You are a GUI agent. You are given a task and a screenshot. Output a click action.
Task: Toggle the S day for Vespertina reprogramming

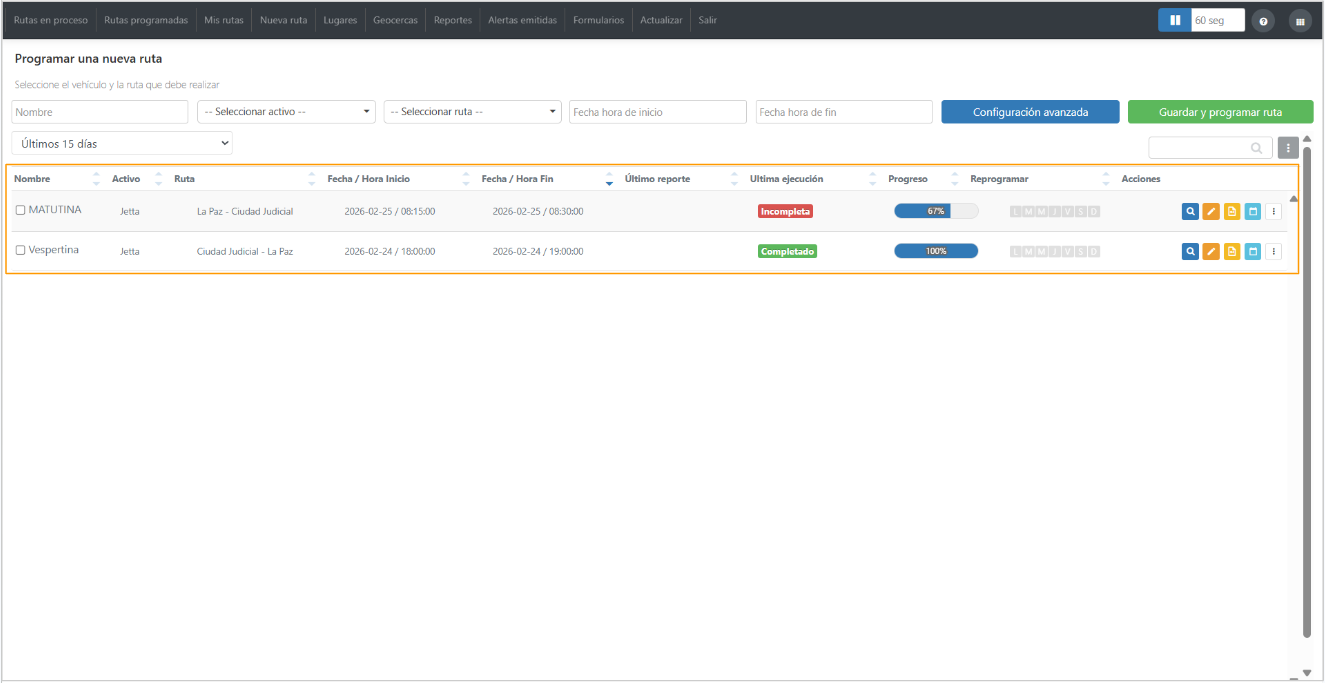point(1081,251)
